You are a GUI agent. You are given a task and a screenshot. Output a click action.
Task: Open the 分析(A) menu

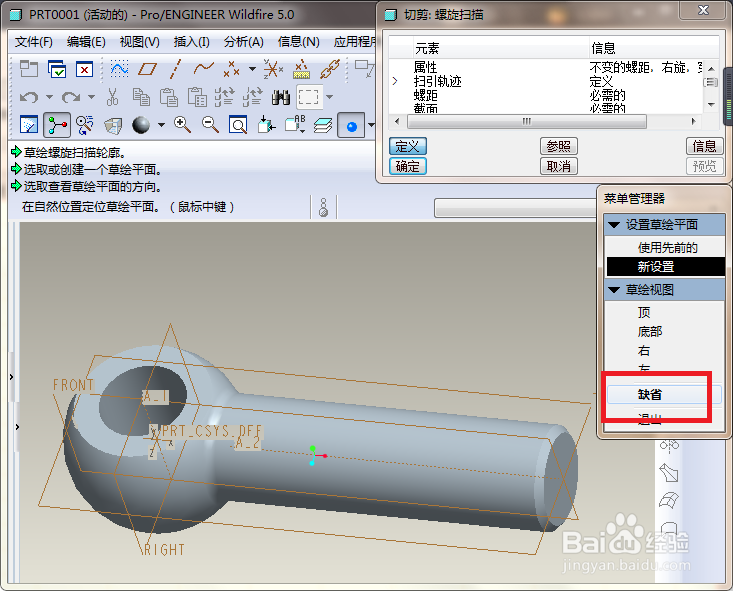coord(244,42)
